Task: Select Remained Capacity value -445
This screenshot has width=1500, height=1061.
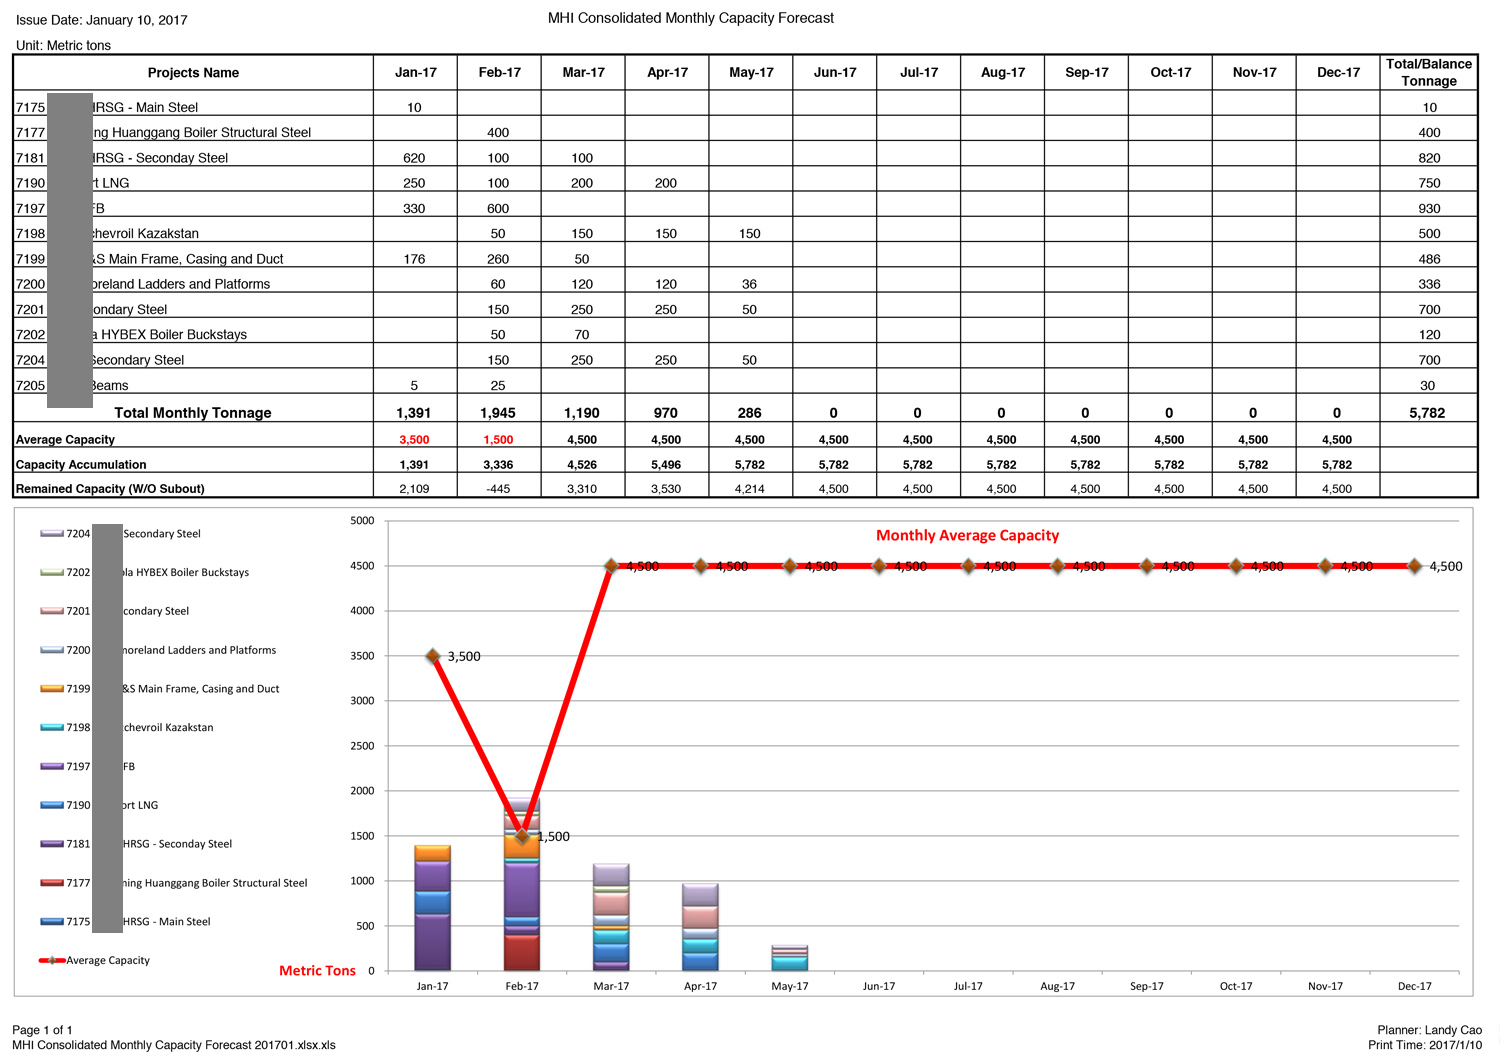Action: tap(498, 489)
